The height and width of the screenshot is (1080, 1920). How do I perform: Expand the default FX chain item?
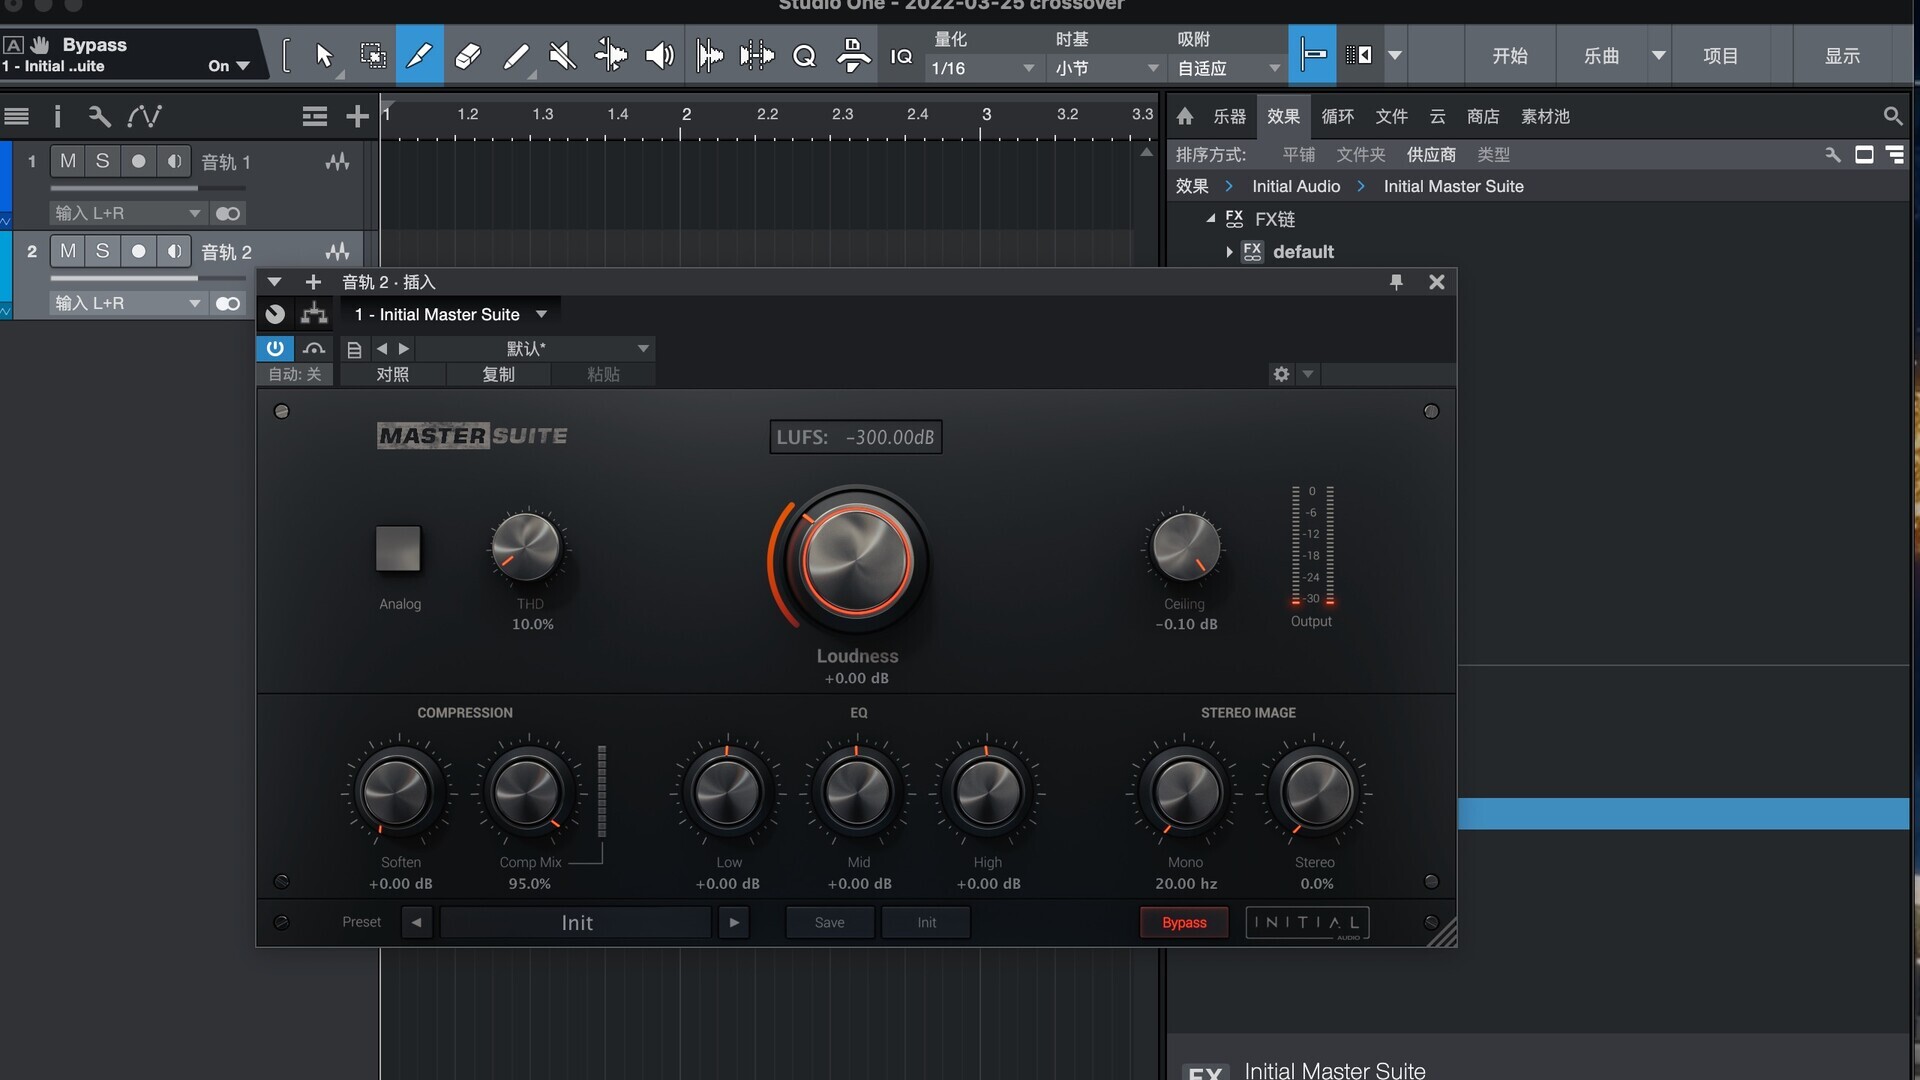click(x=1229, y=252)
